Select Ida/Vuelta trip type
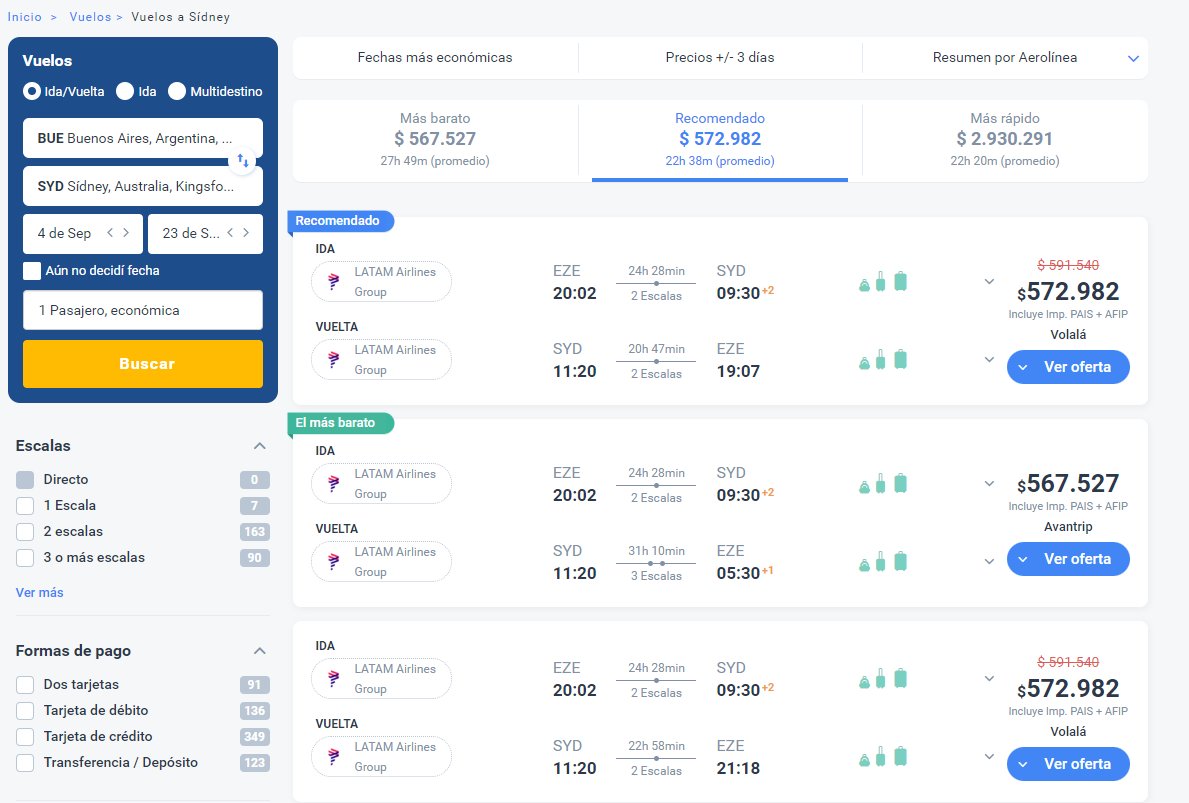Screen dimensions: 1189x803 32,91
